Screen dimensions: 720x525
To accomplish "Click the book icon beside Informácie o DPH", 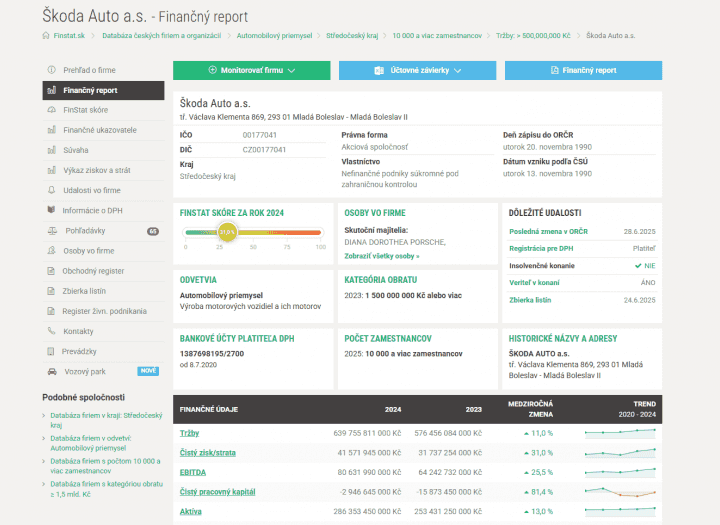I will (x=51, y=210).
